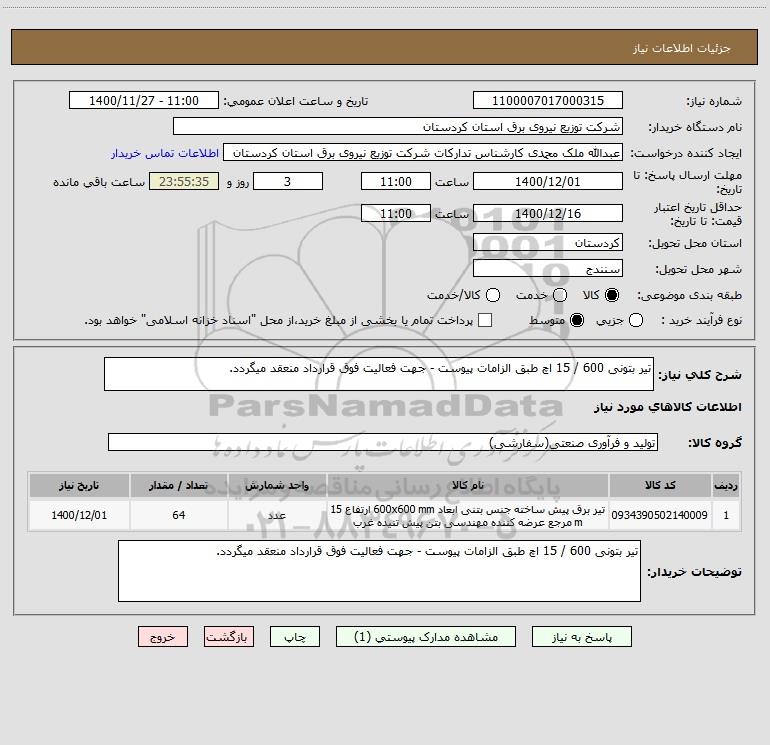Choose جزیی purchase process type

tap(636, 320)
